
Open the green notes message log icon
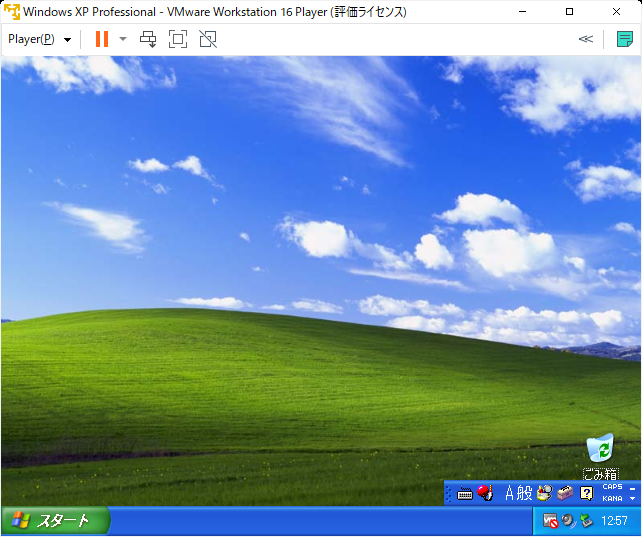(x=625, y=39)
